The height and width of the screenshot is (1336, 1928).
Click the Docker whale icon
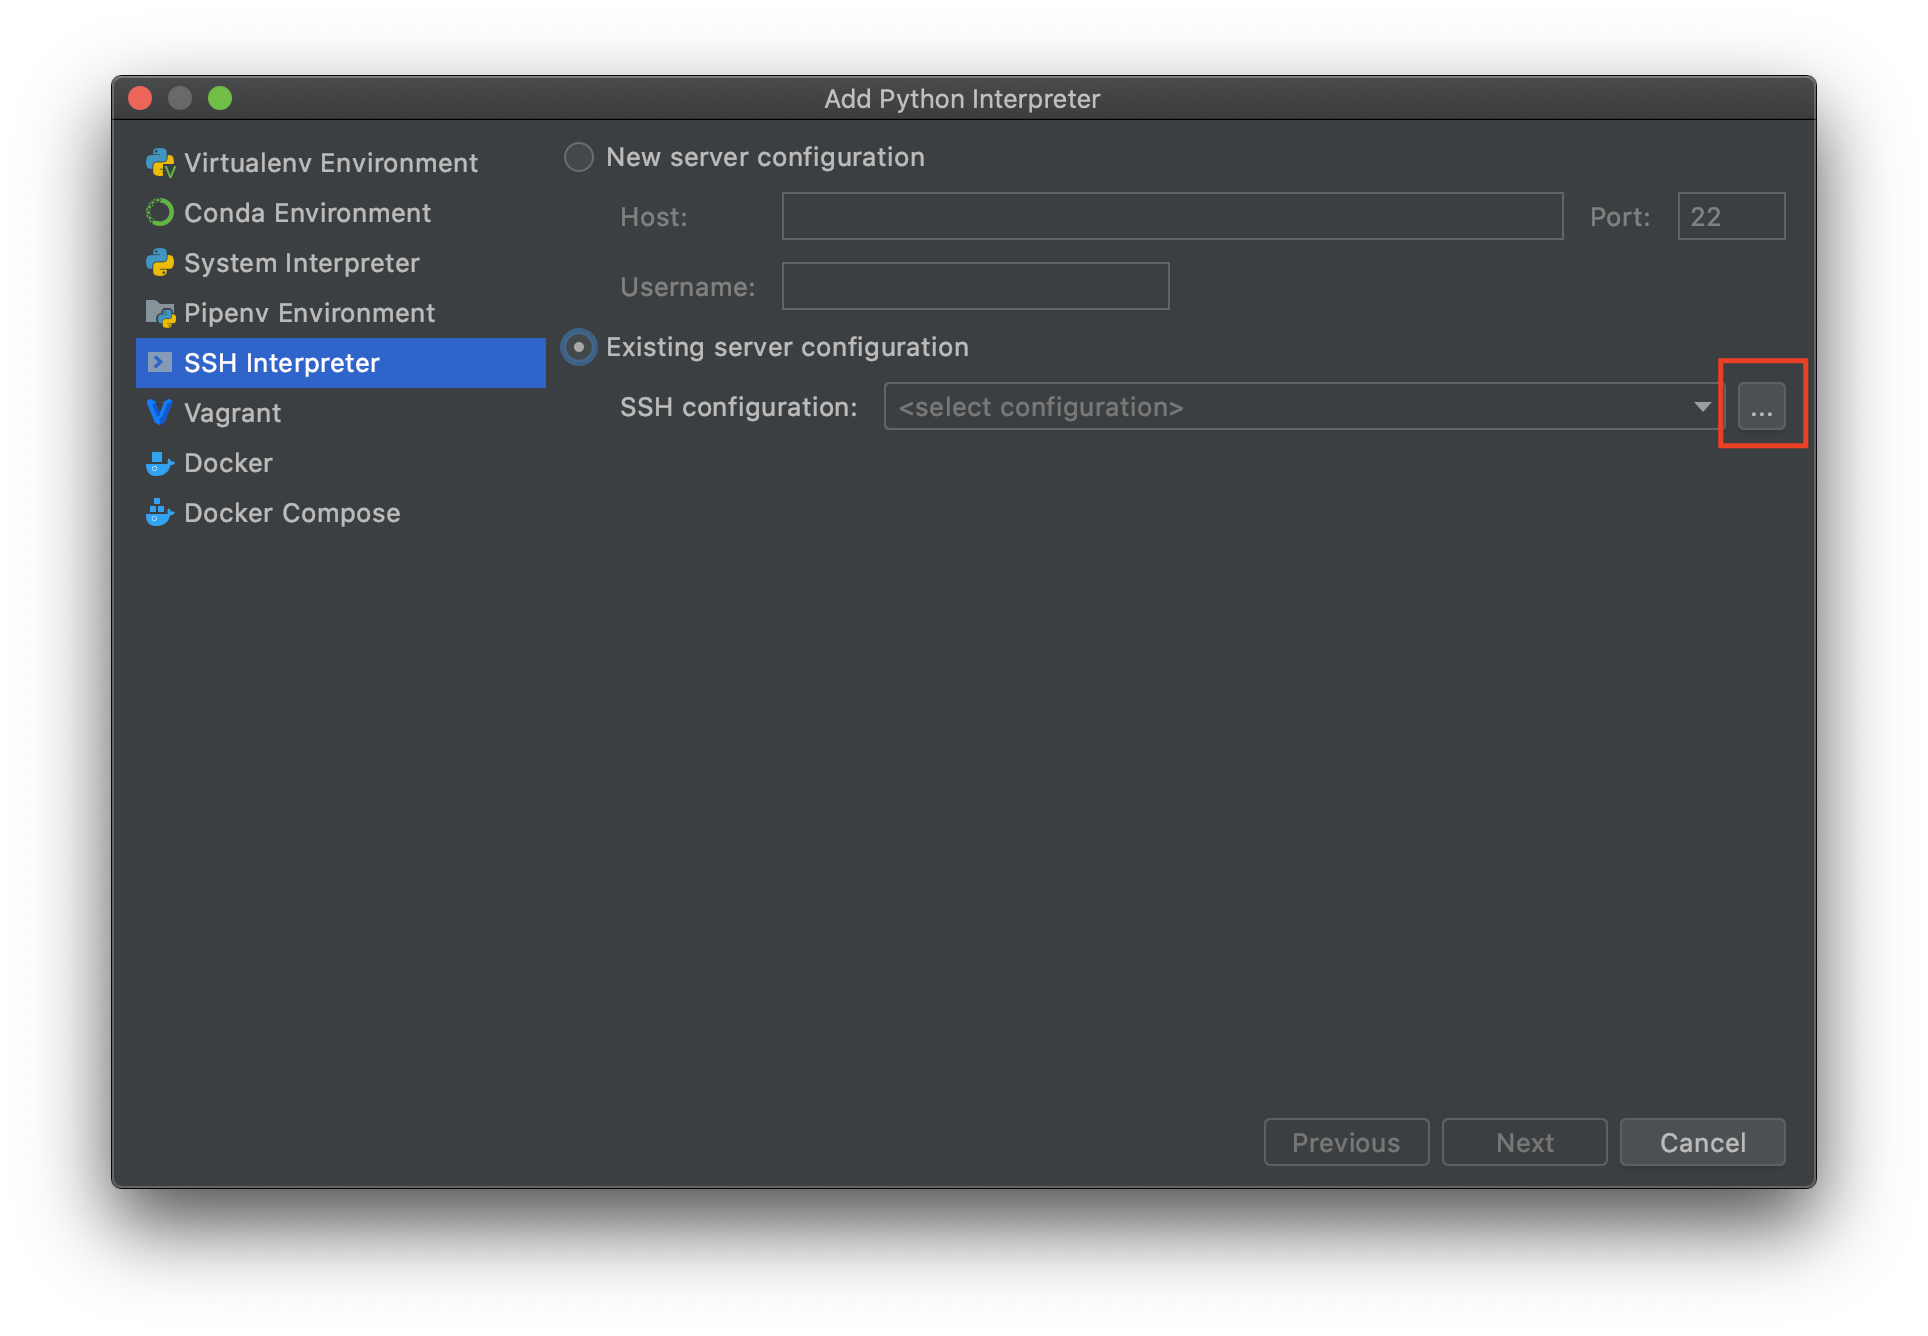coord(160,463)
